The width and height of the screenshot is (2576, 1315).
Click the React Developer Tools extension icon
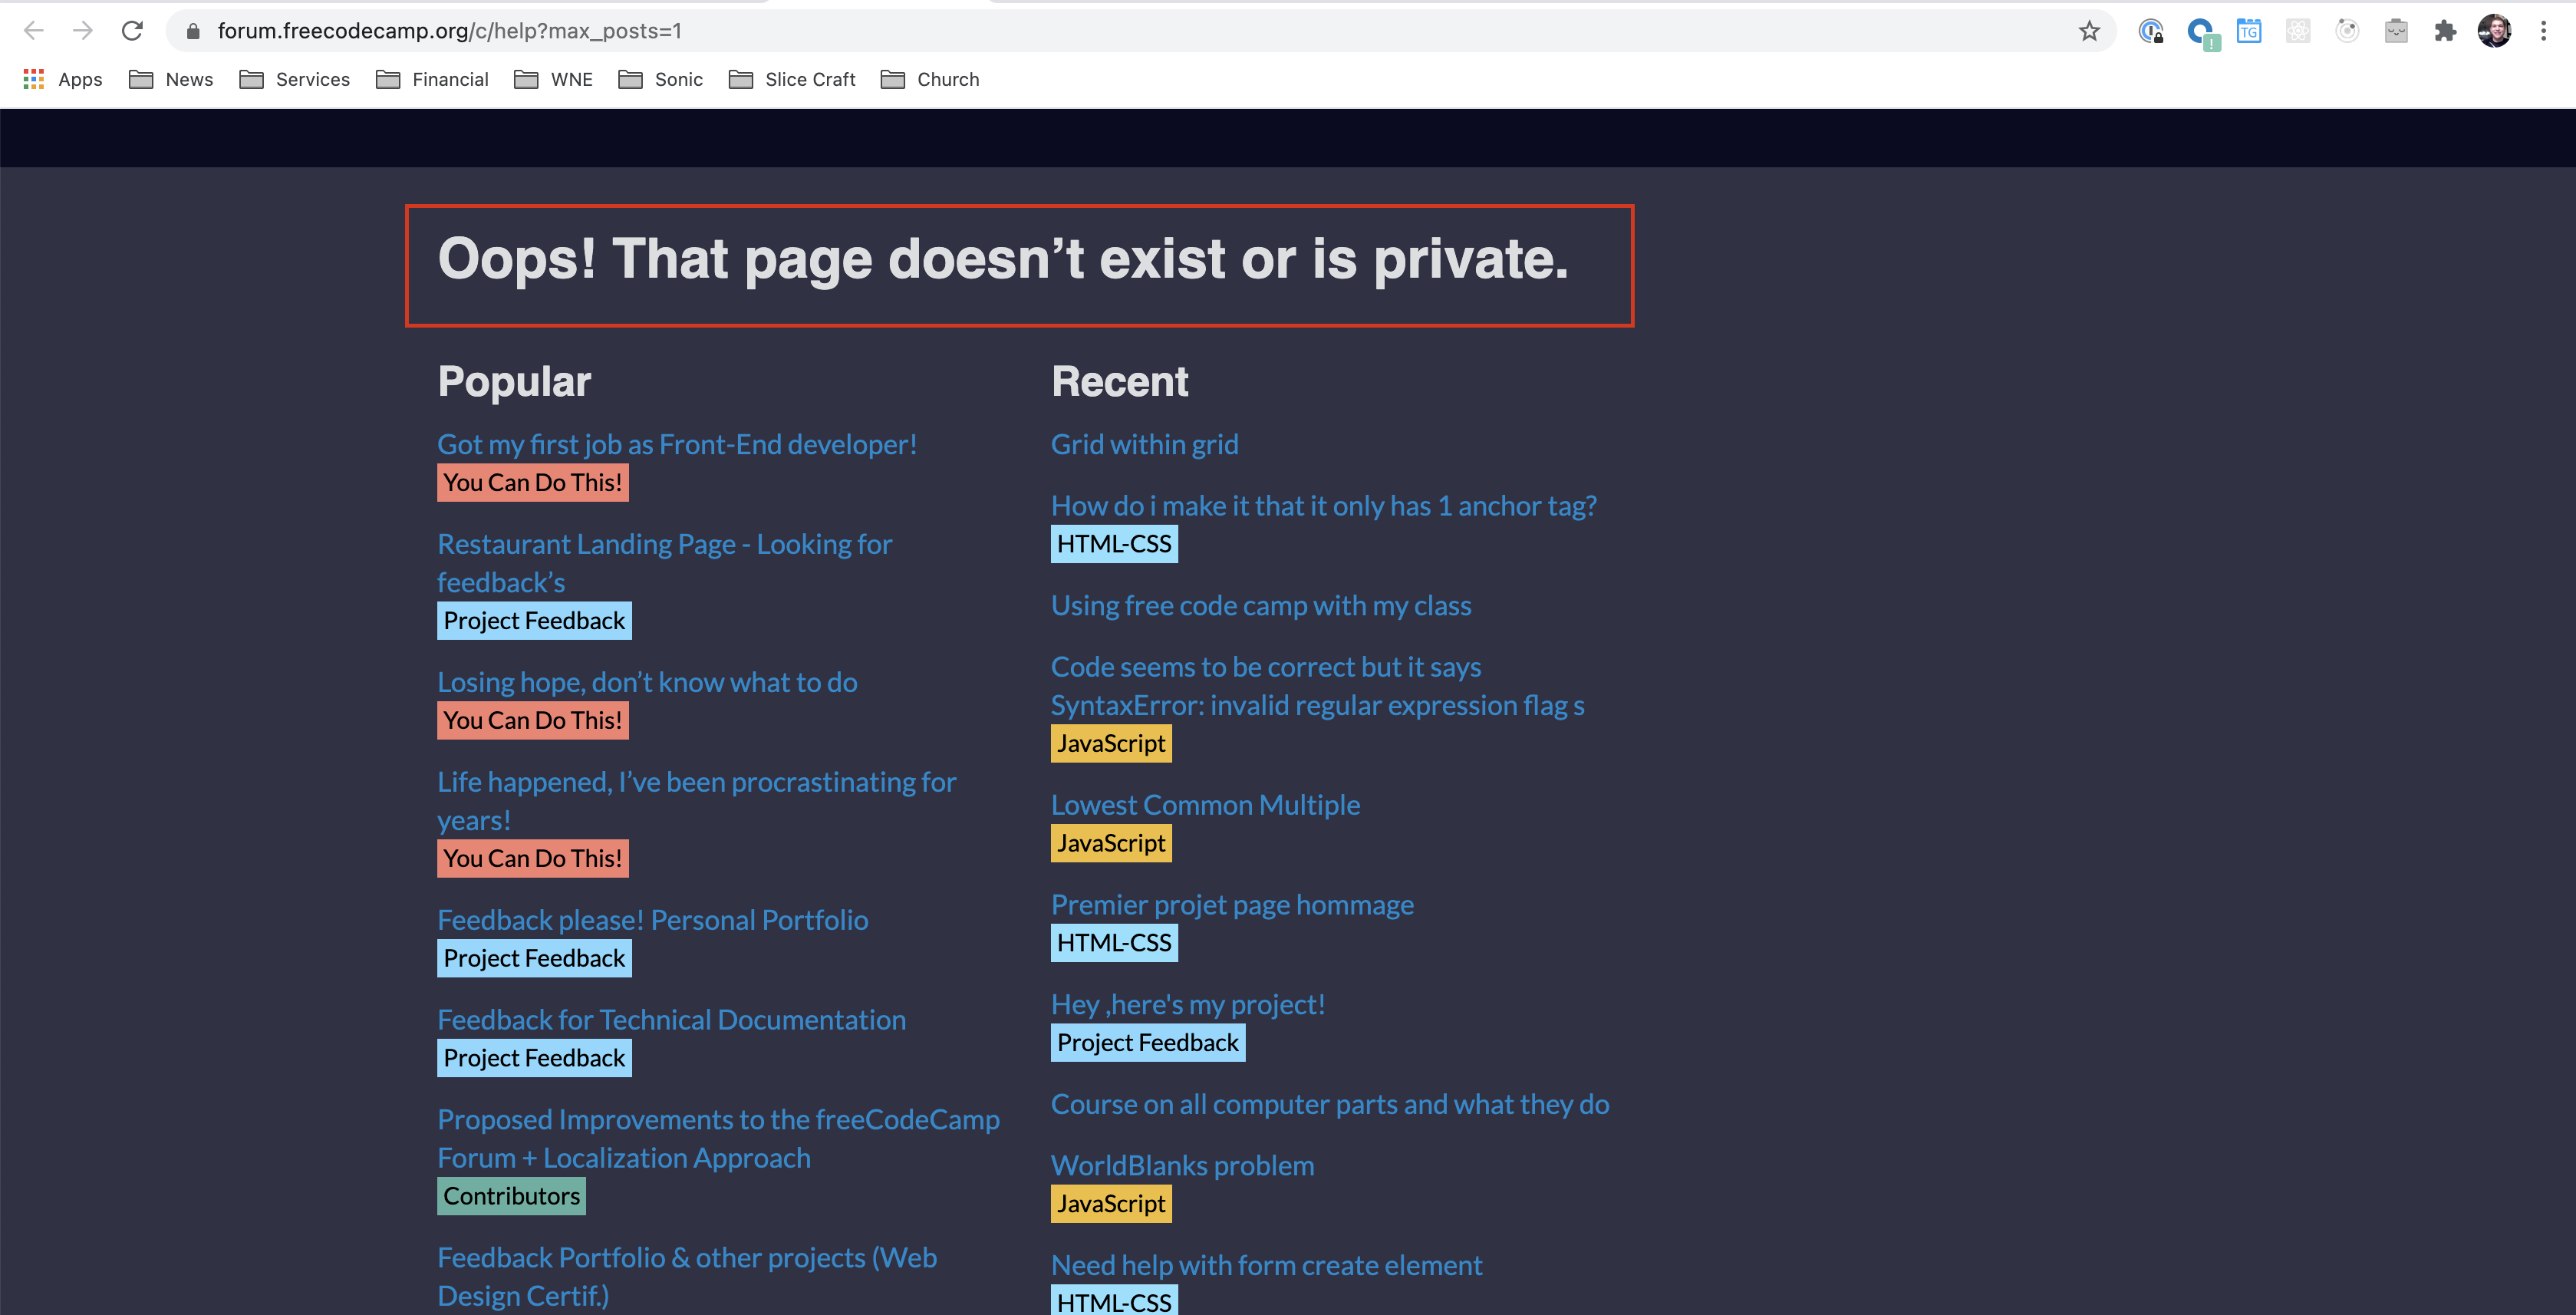tap(2297, 31)
